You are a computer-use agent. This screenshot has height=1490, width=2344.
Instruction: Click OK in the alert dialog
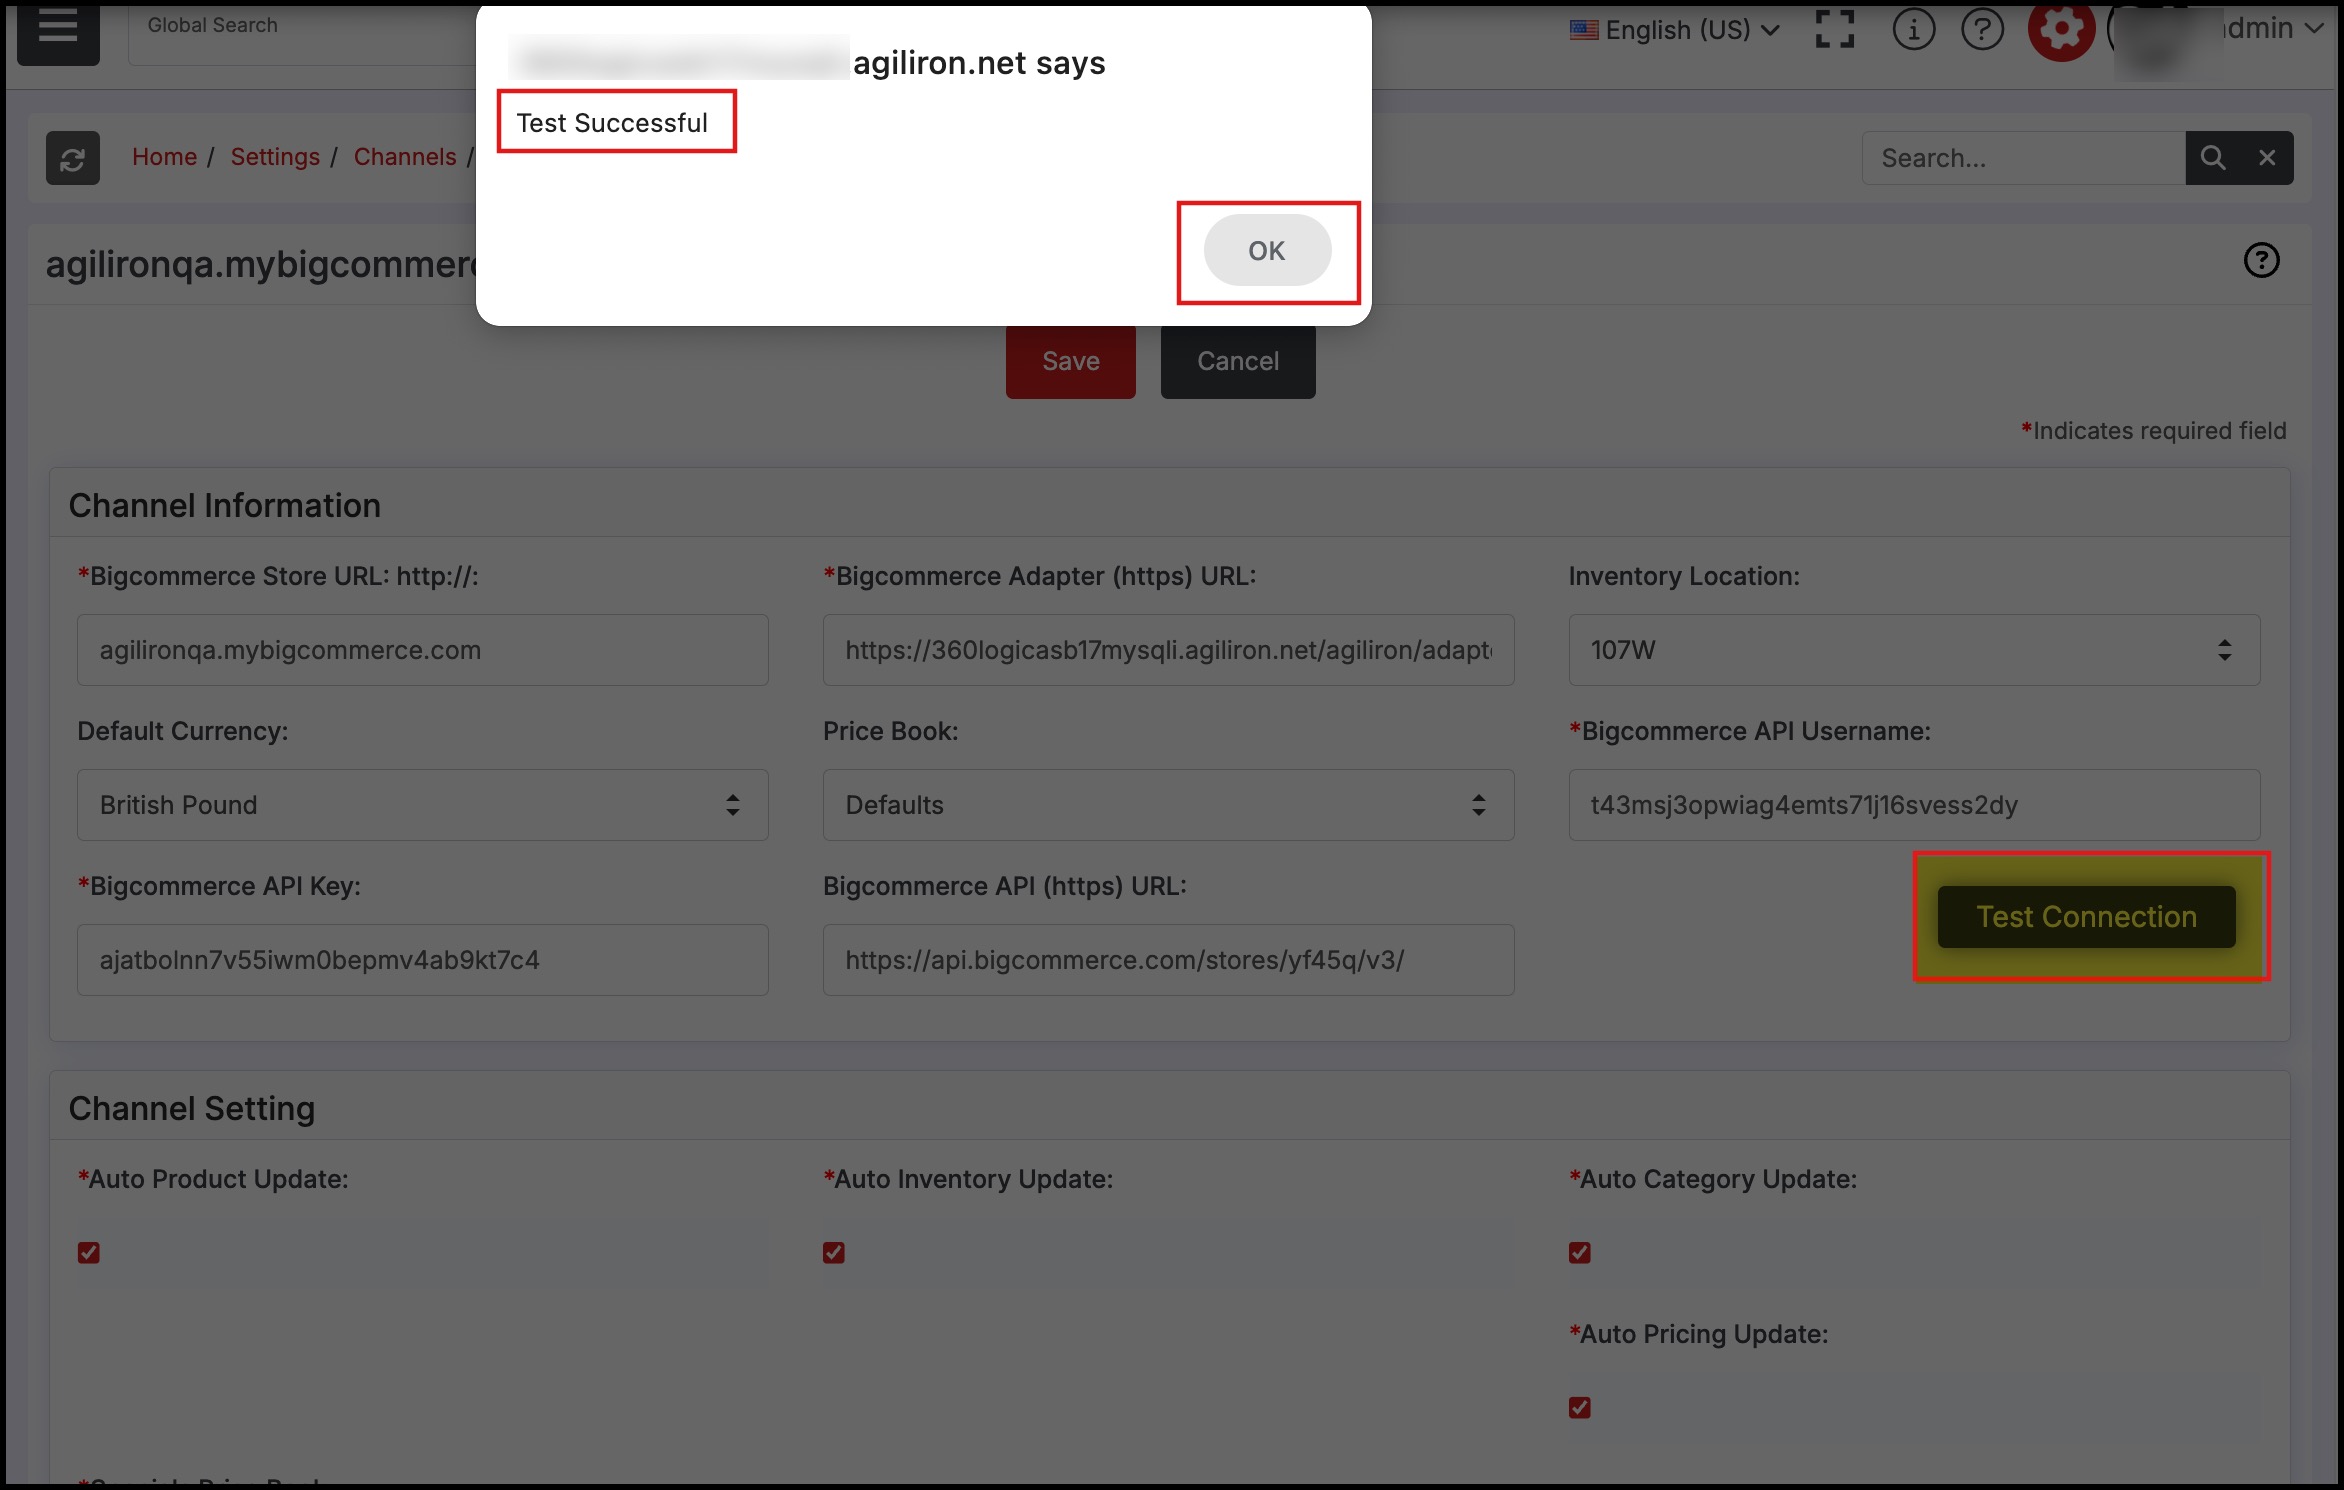pos(1267,251)
